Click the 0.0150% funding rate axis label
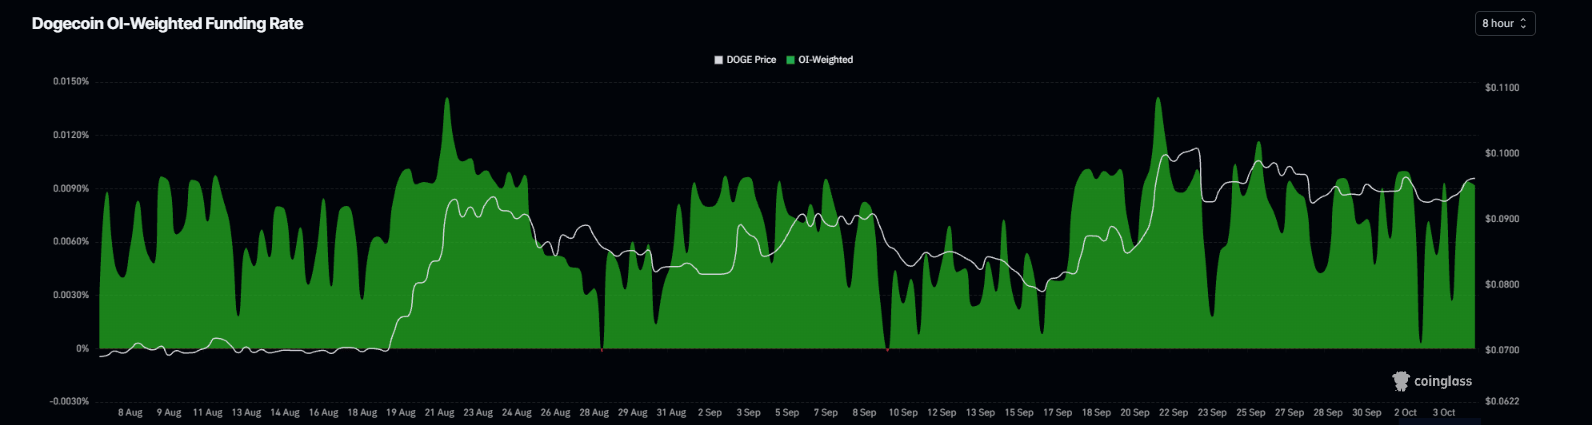Viewport: 1592px width, 425px height. coord(71,81)
